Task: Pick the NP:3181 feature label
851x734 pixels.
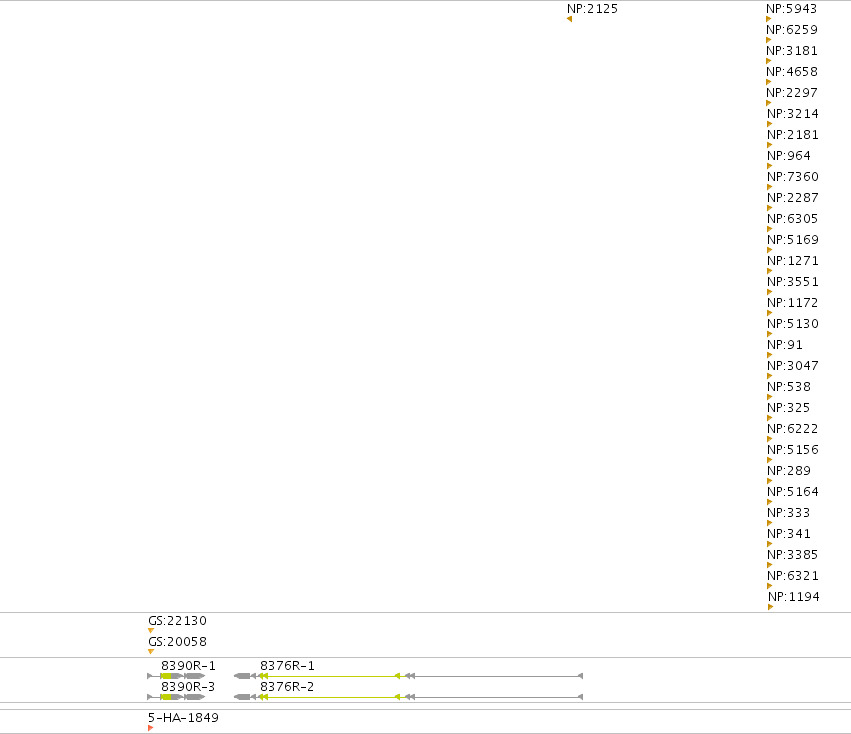Action: pos(792,51)
